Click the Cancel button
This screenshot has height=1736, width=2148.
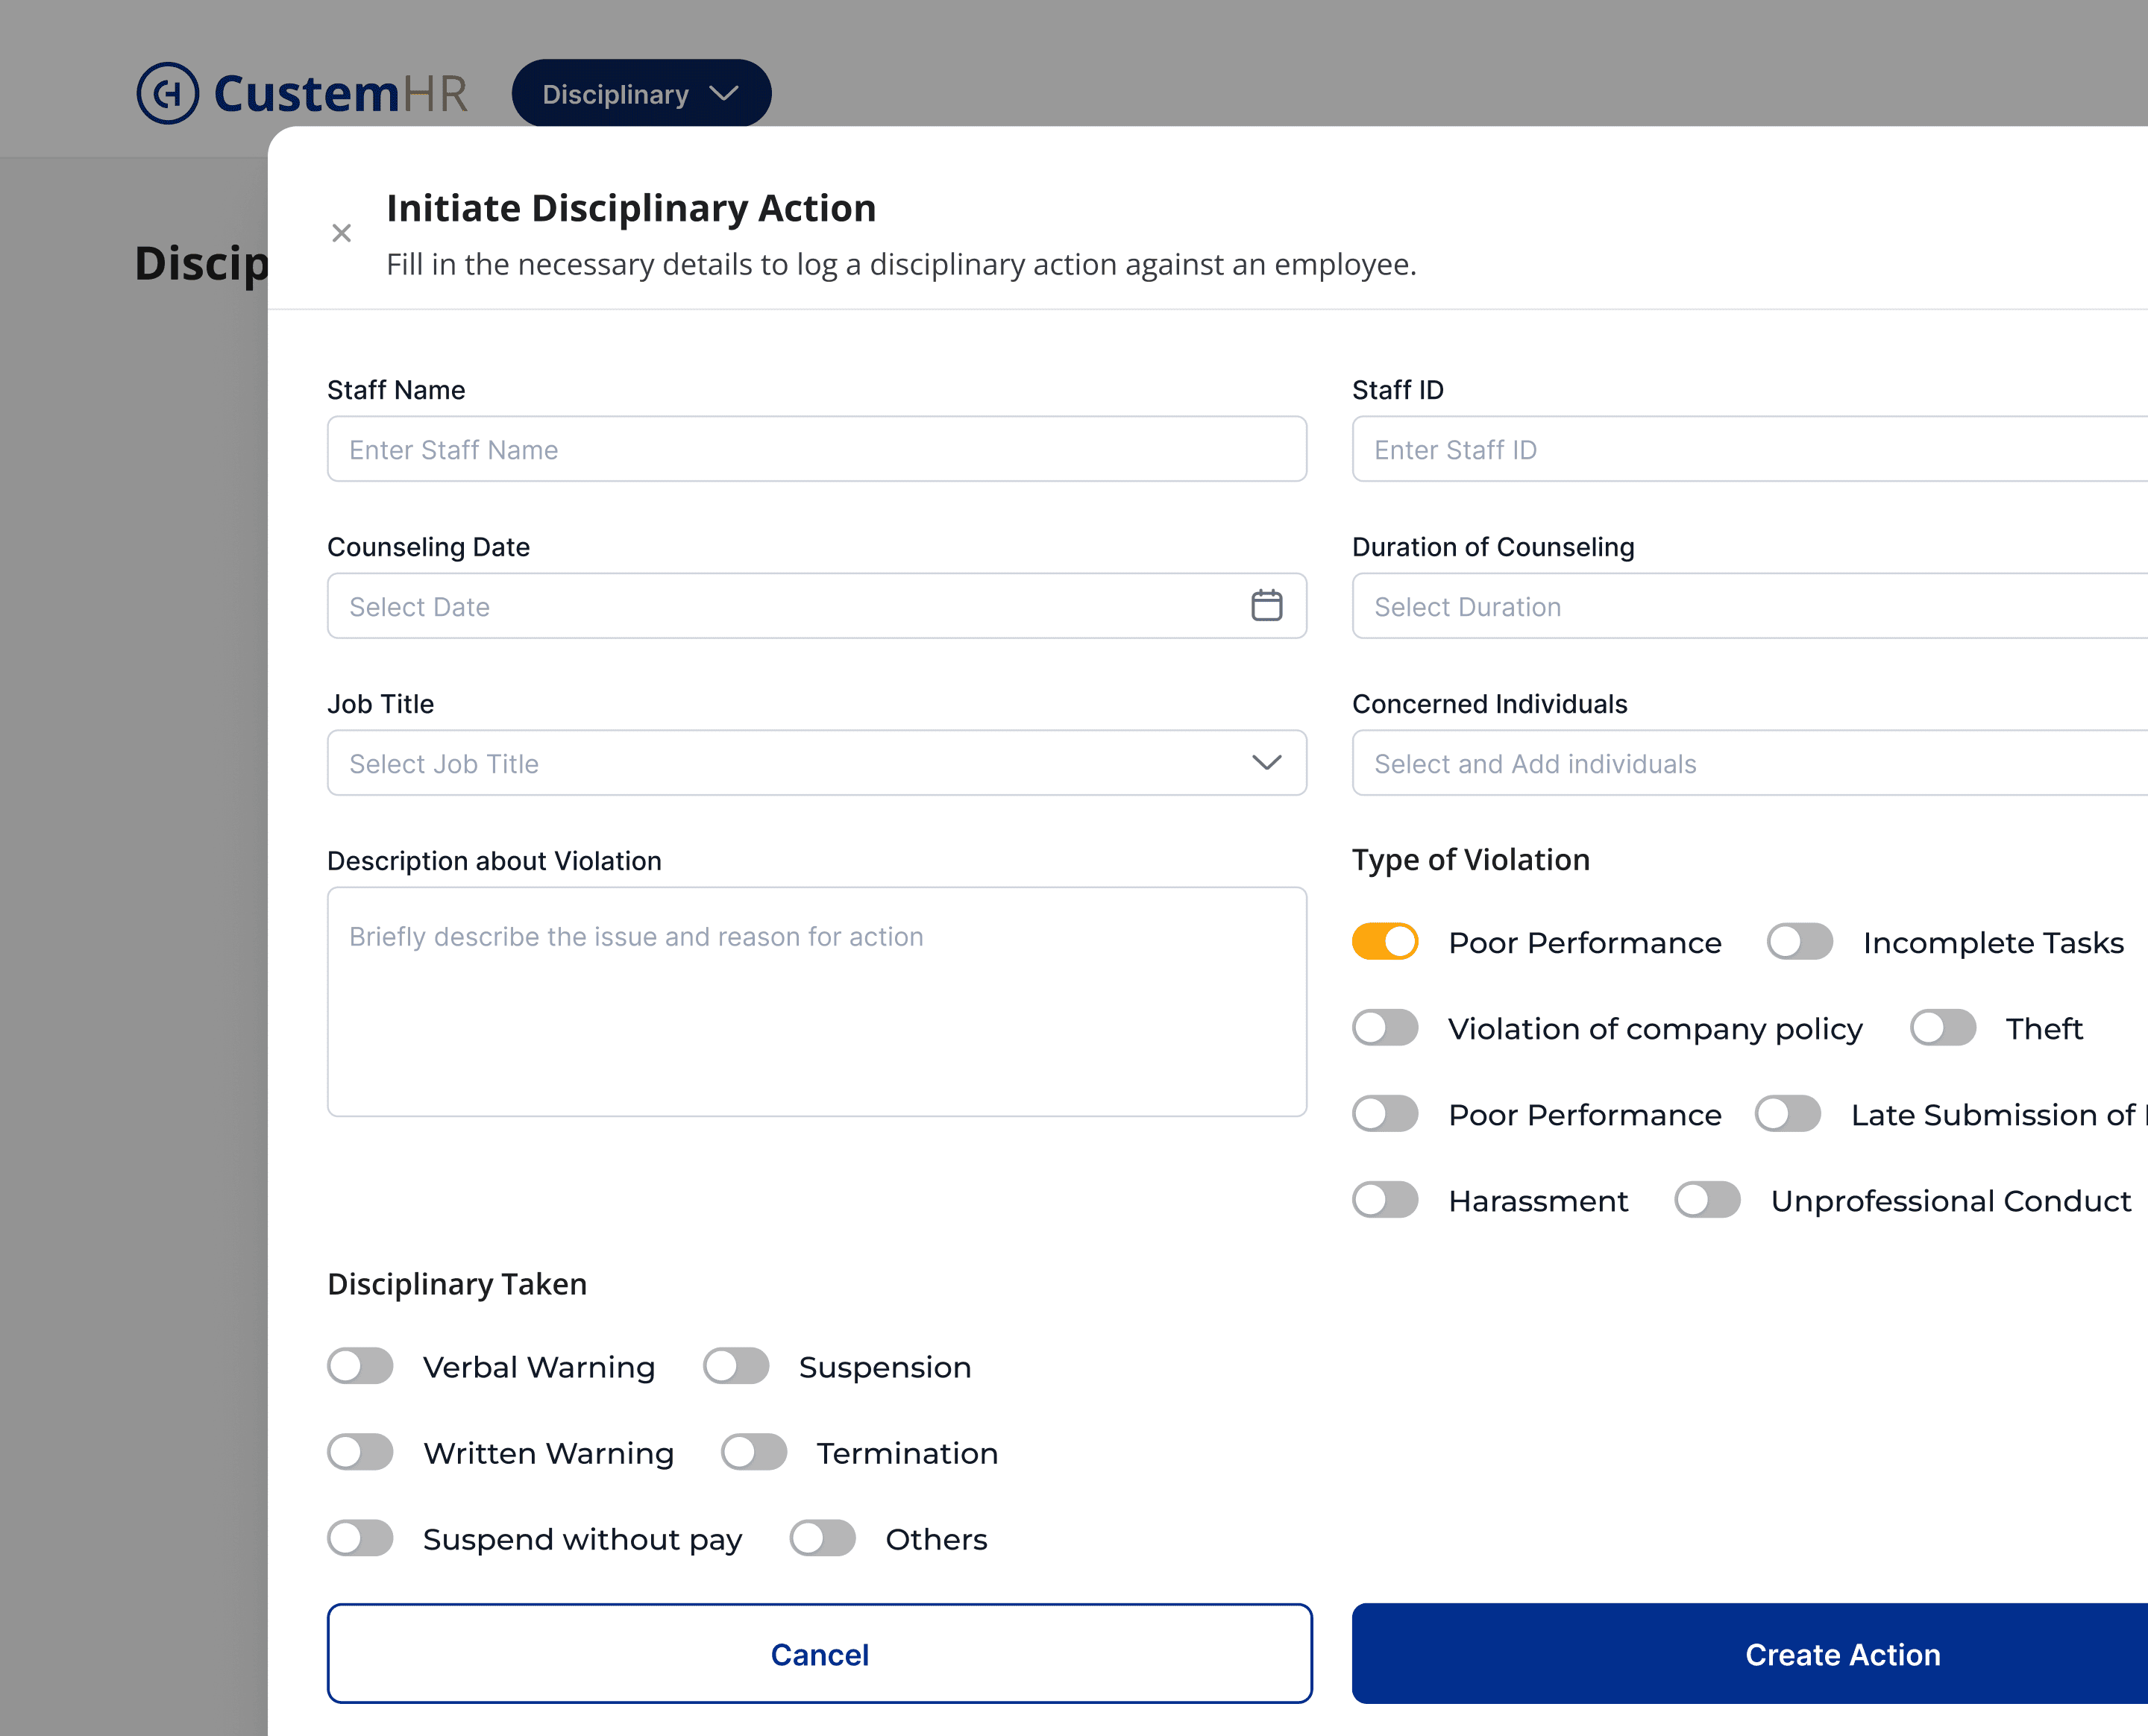tap(819, 1654)
